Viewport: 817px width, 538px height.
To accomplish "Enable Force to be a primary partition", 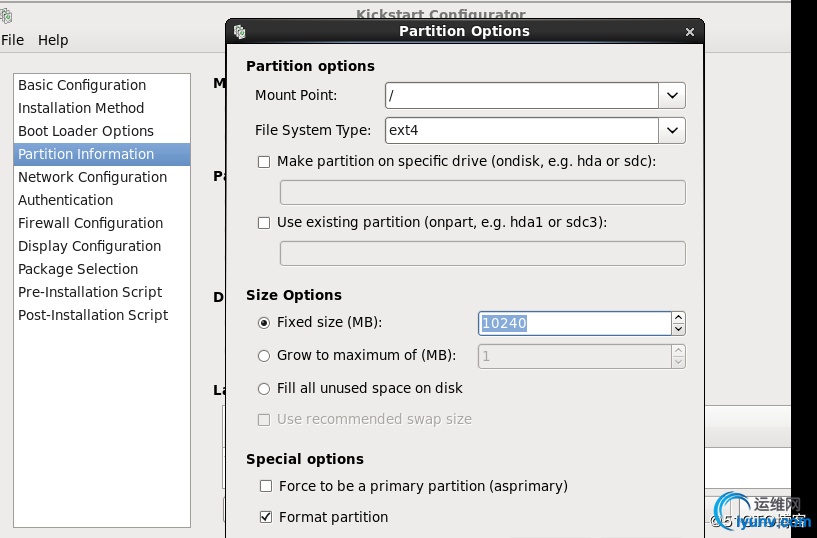I will tap(266, 486).
